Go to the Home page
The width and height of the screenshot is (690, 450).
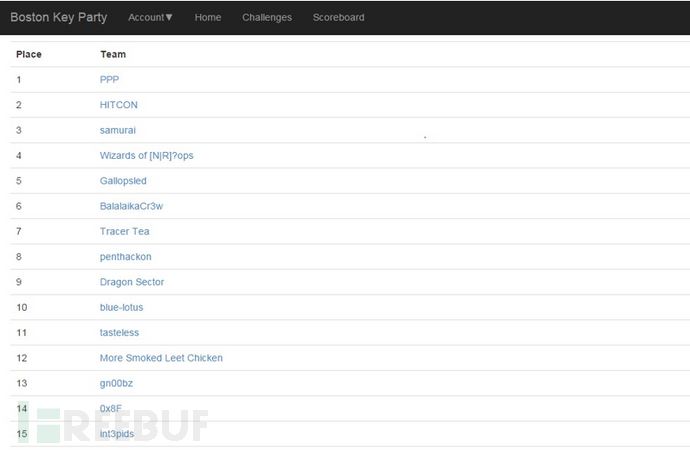click(x=208, y=18)
